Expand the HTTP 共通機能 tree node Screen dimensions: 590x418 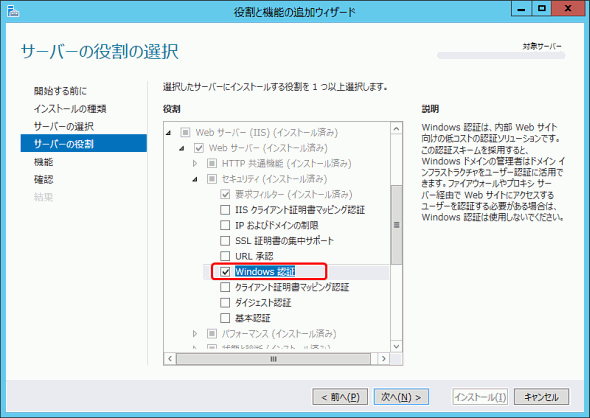coord(195,163)
